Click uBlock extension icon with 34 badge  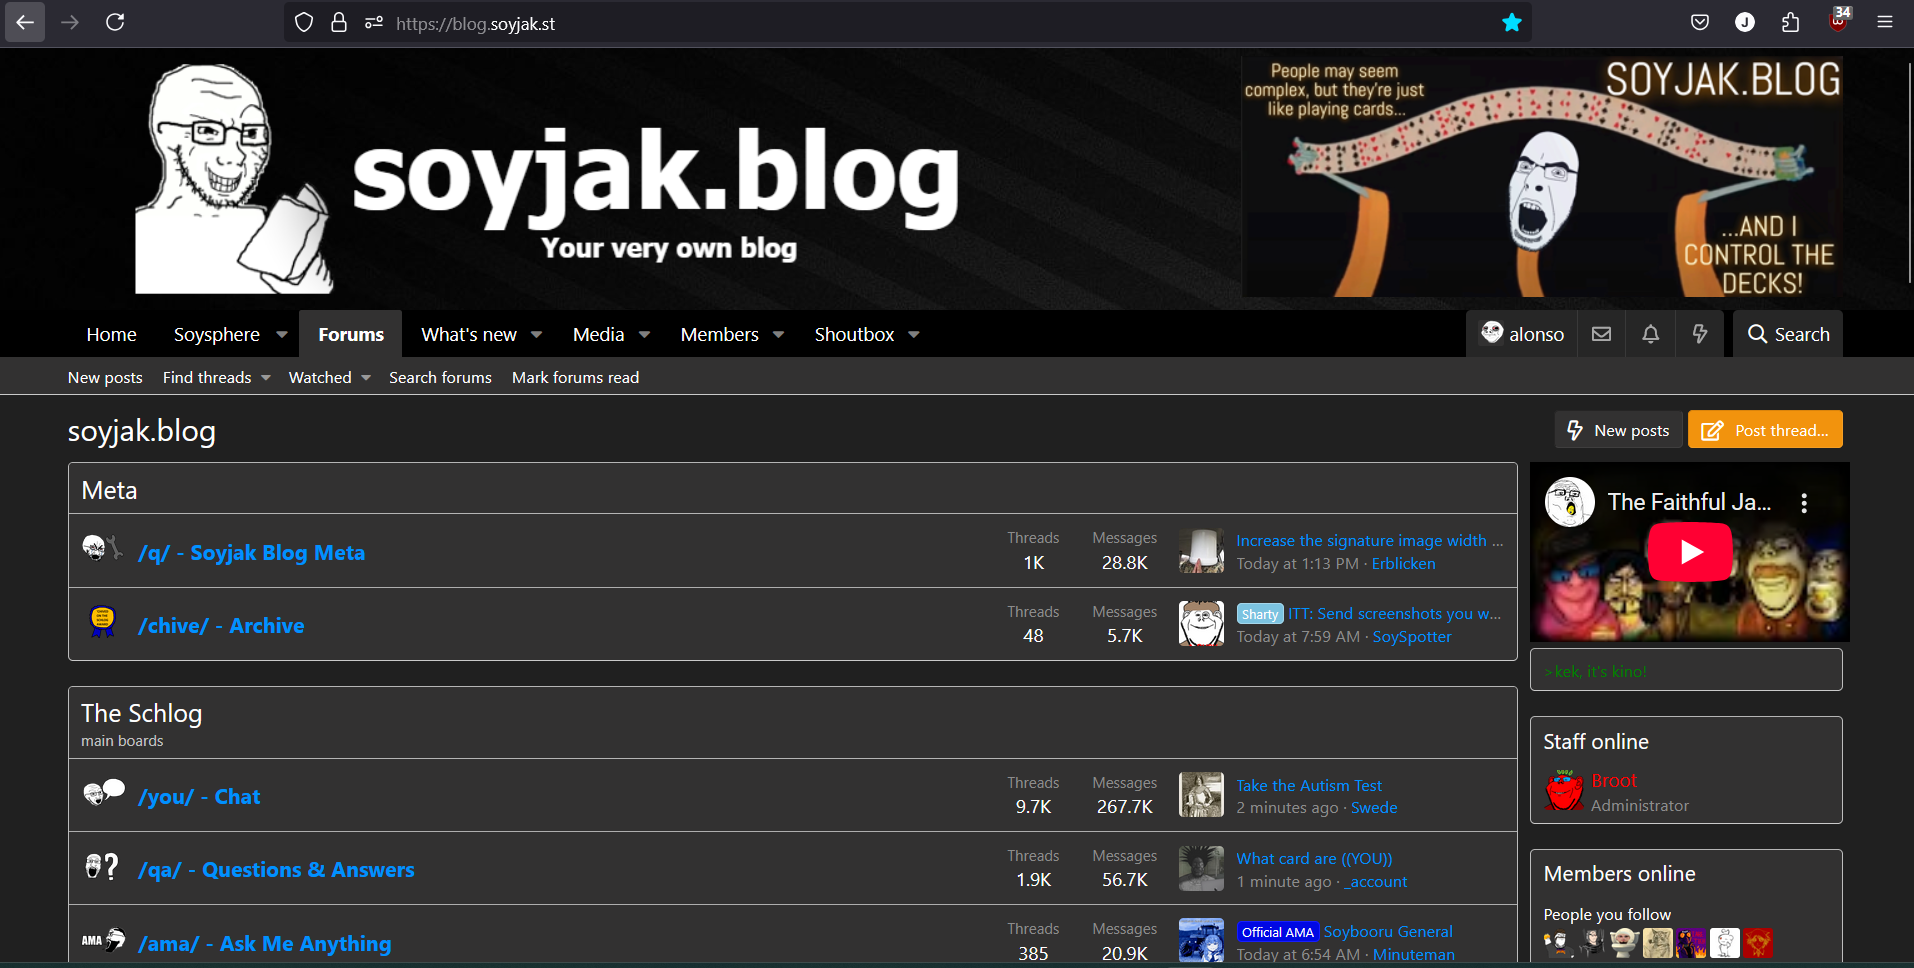[x=1839, y=20]
